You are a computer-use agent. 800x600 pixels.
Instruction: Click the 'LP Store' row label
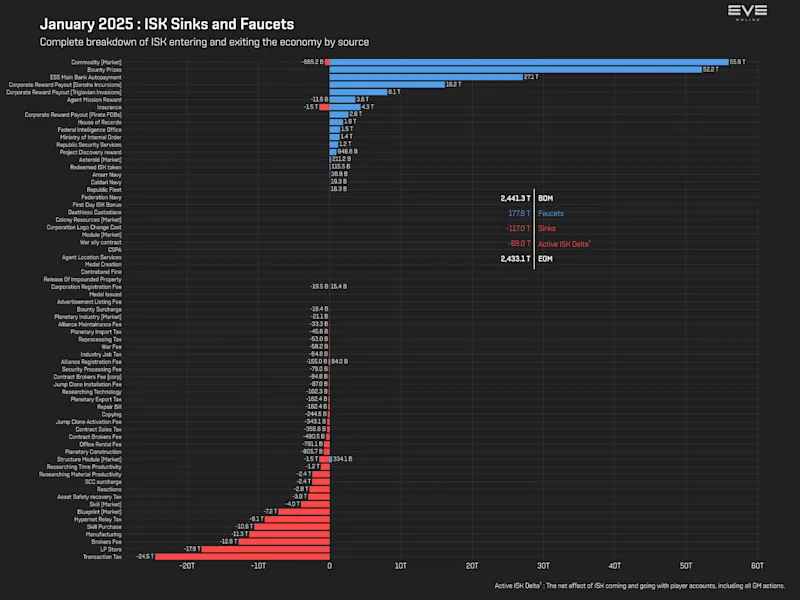click(111, 549)
